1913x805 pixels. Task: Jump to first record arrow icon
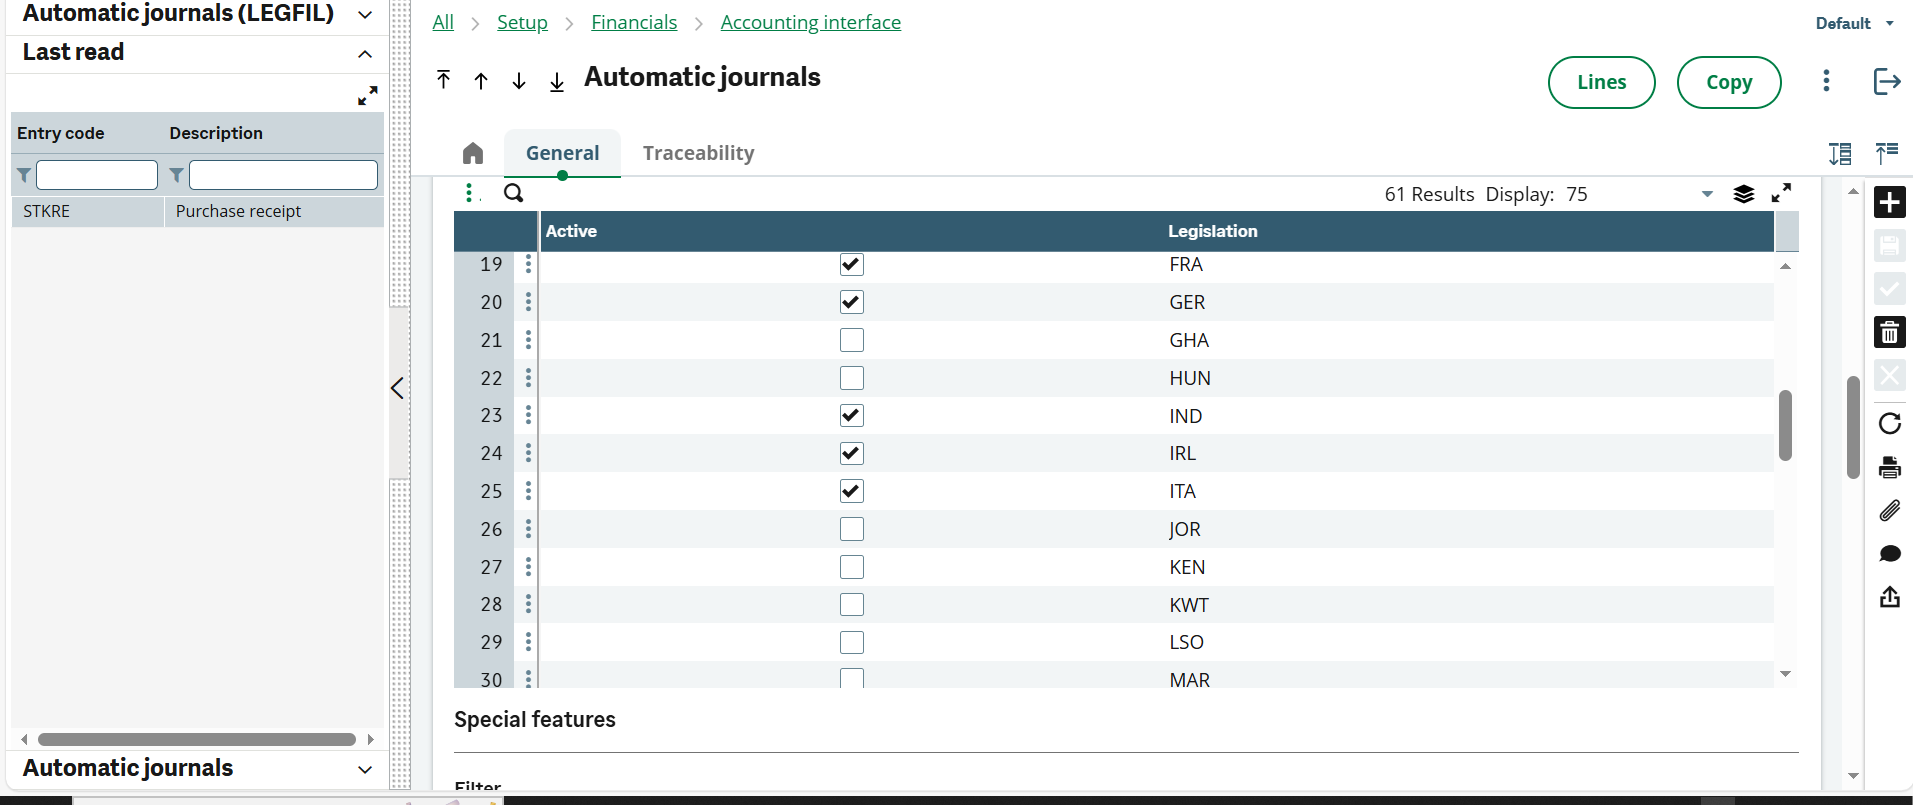444,80
